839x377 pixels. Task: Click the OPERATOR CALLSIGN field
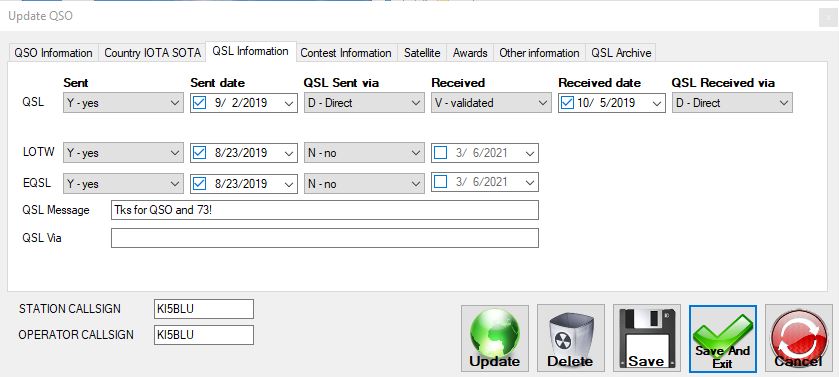click(204, 335)
